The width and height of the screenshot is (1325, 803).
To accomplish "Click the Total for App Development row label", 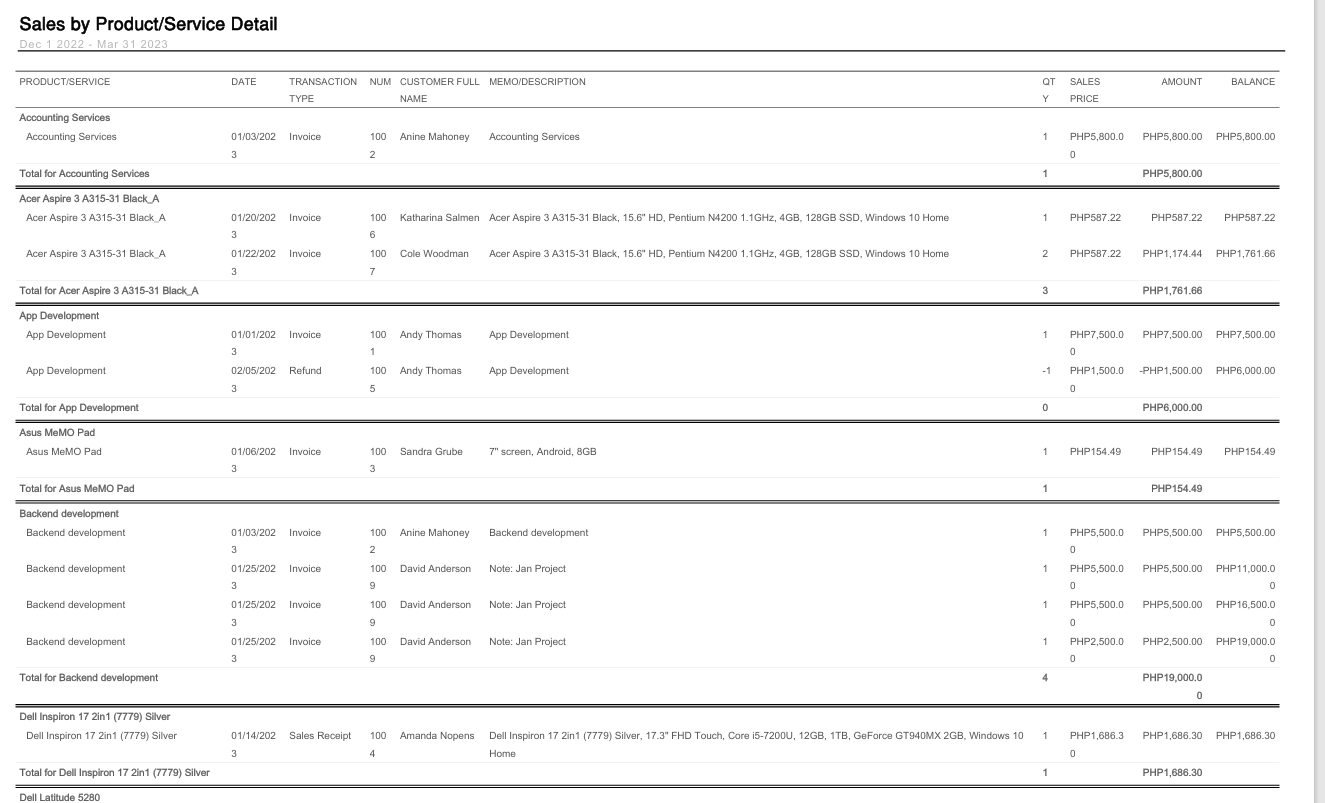I will pyautogui.click(x=79, y=408).
